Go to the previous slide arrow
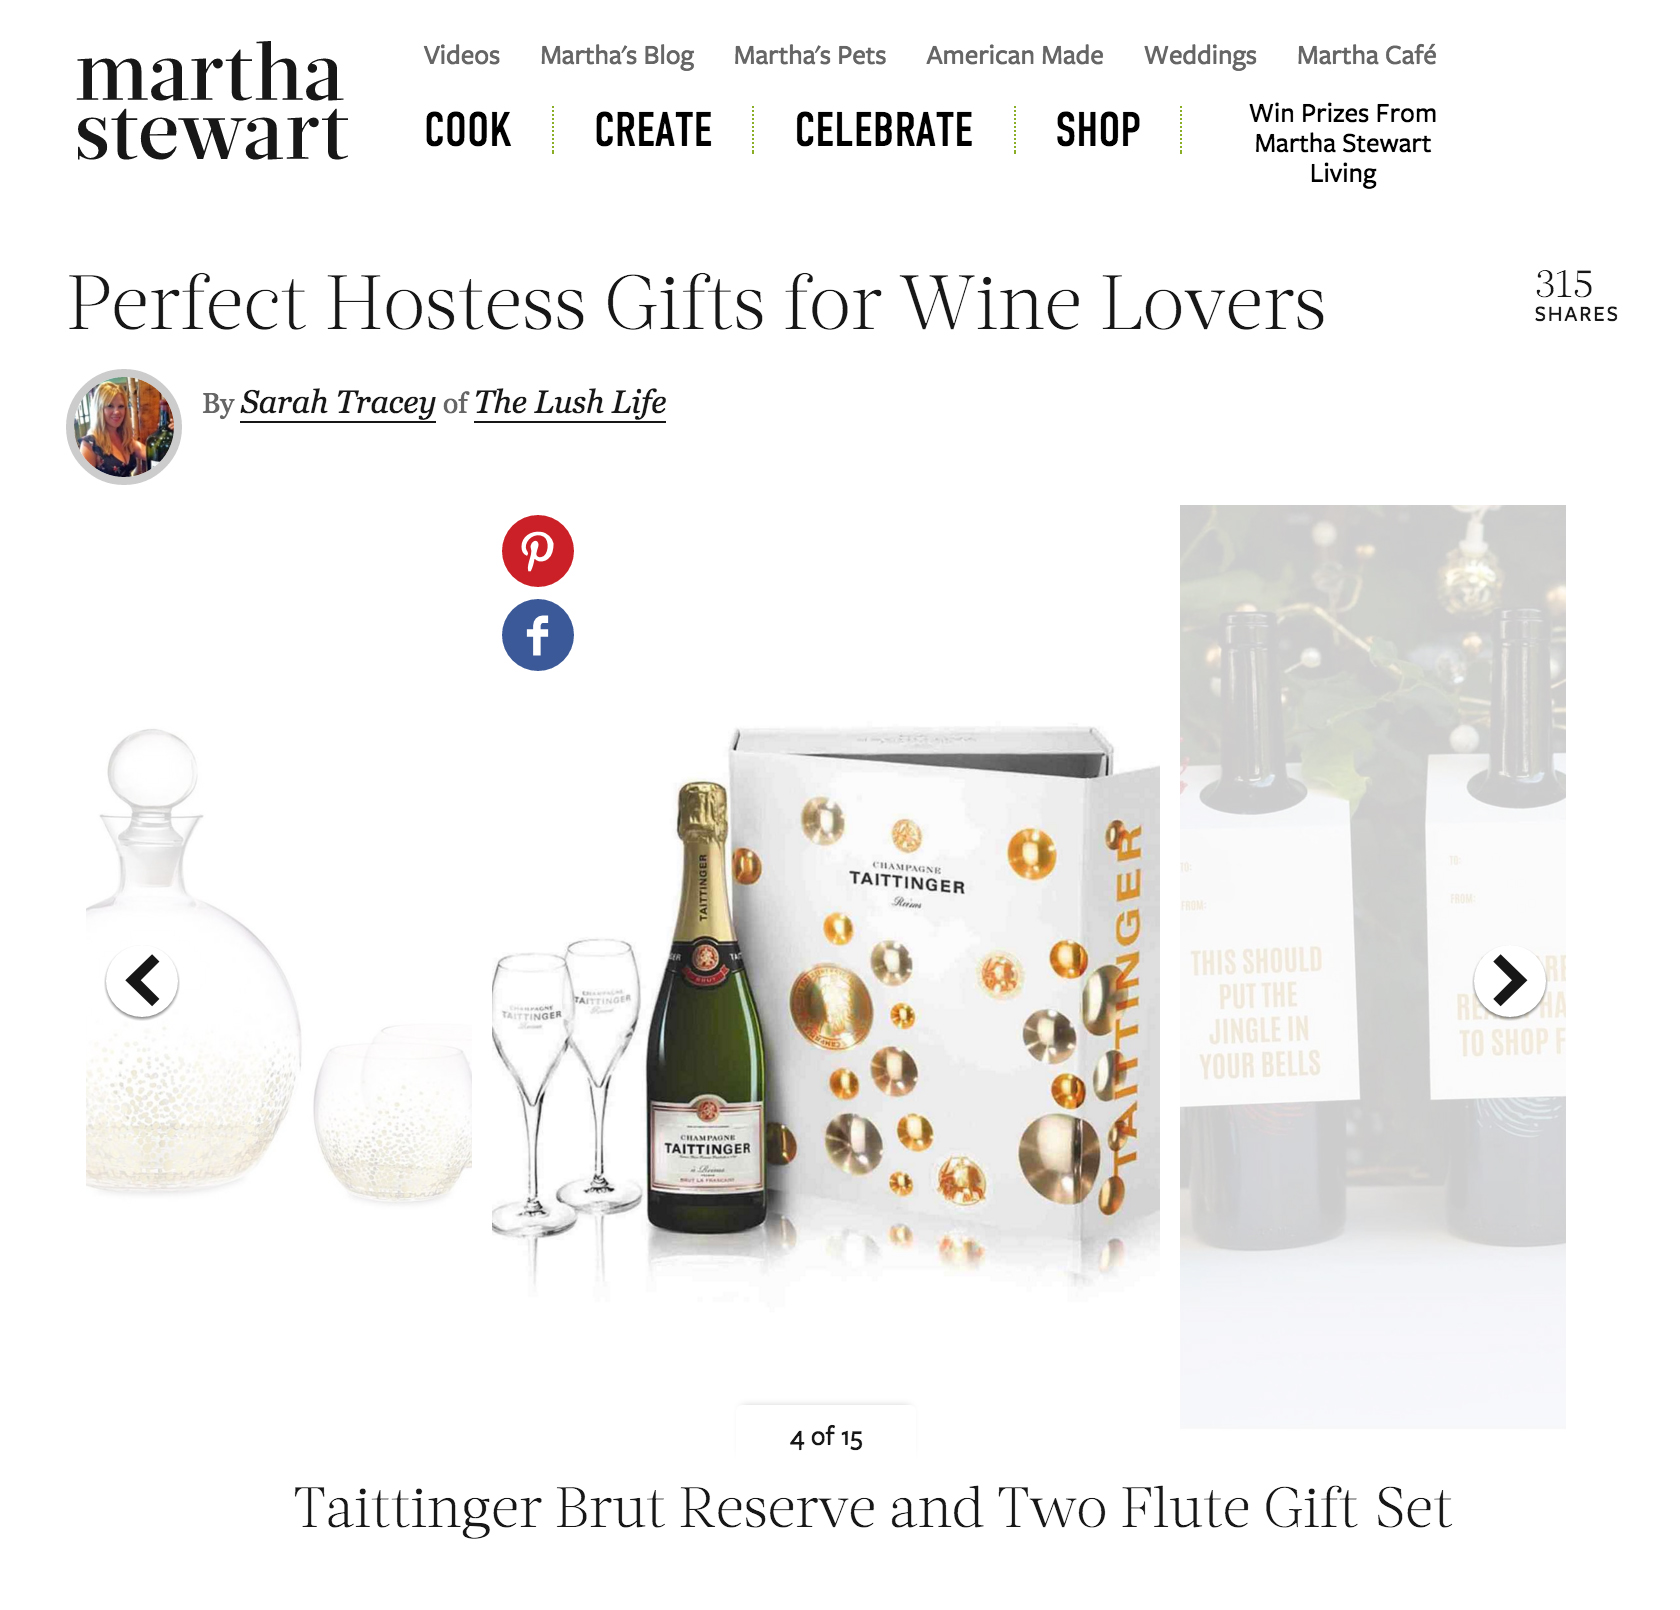This screenshot has height=1610, width=1680. tap(142, 981)
